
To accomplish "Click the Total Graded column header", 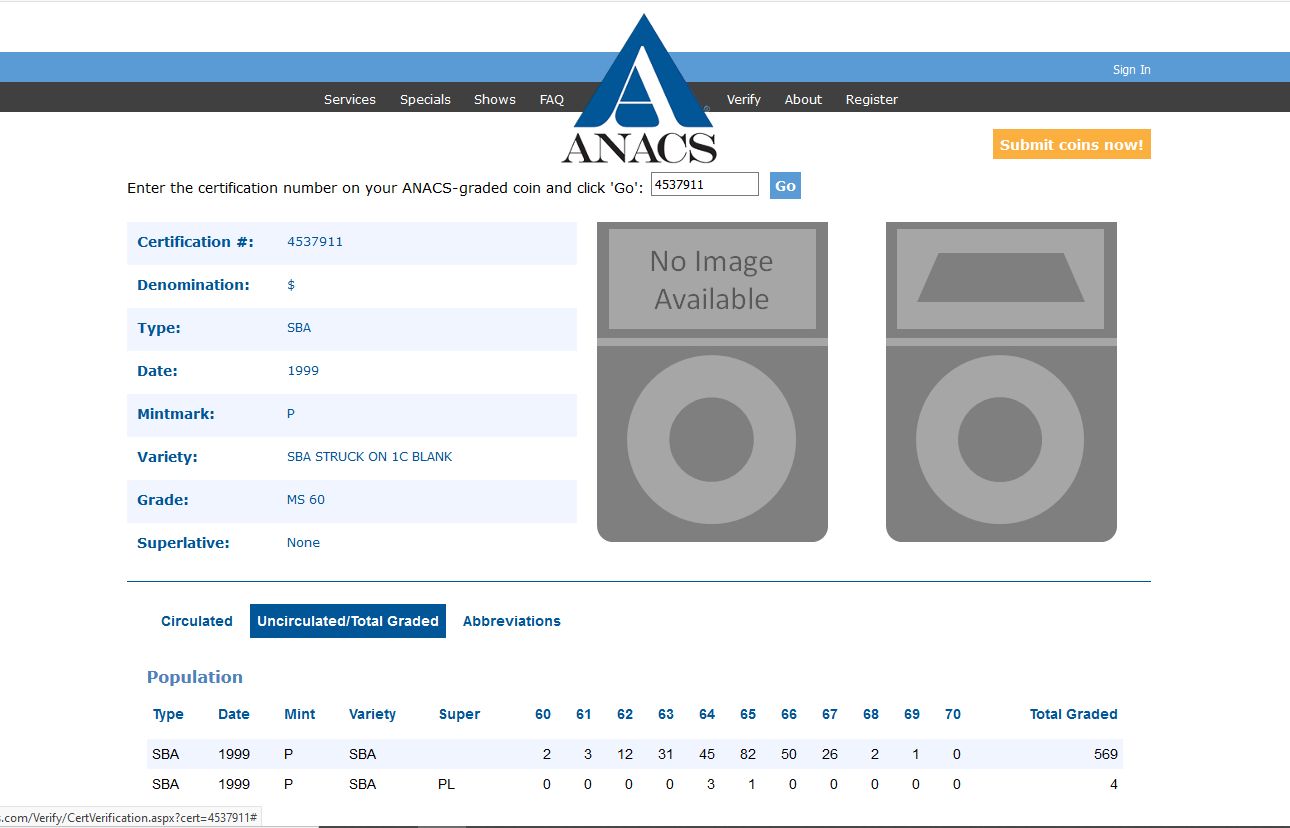I will [x=1074, y=714].
